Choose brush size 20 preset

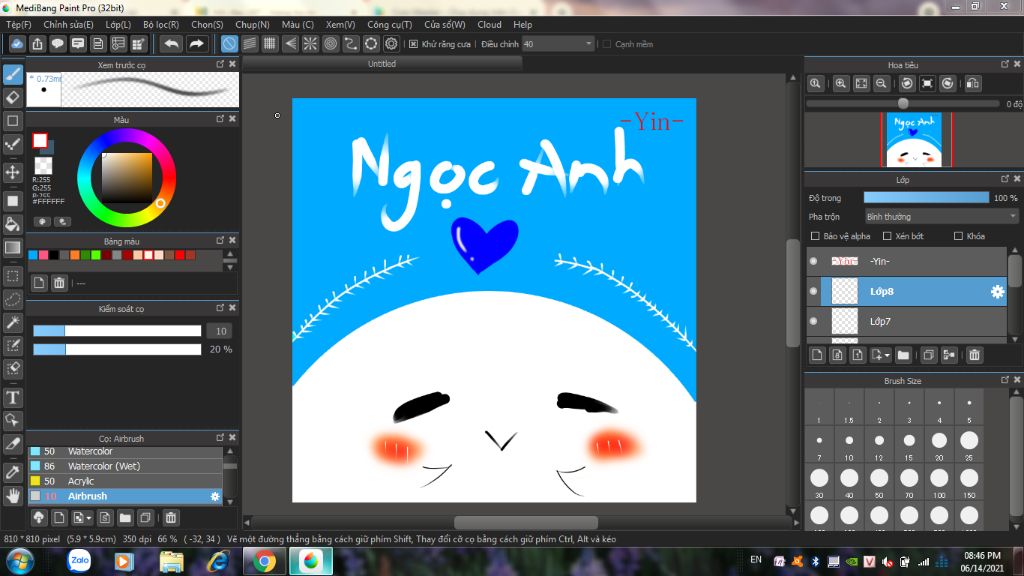tap(939, 444)
